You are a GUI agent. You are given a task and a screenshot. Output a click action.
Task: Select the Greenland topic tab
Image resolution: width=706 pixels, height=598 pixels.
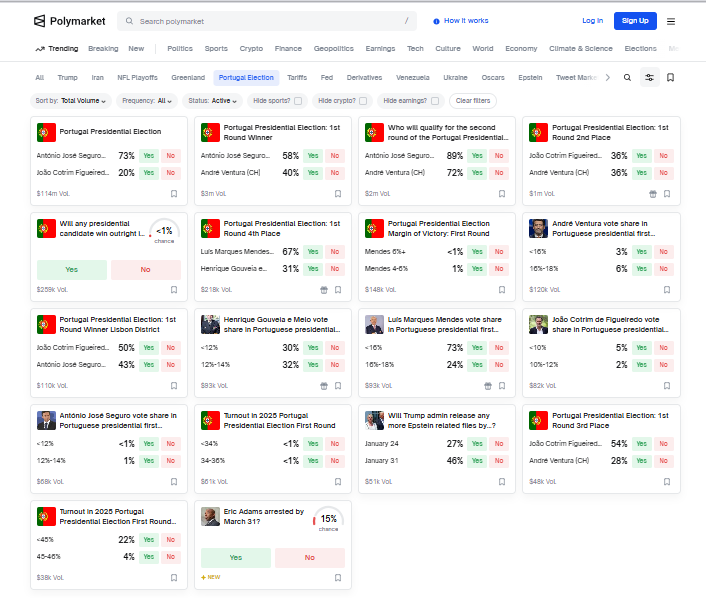[188, 77]
